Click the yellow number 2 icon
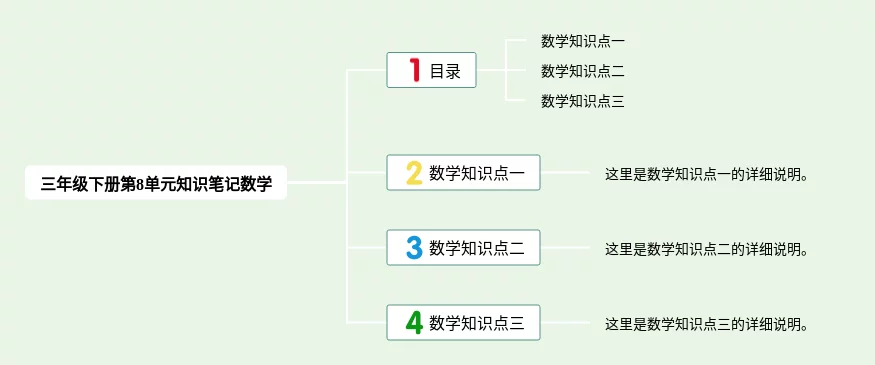This screenshot has height=365, width=875. [x=414, y=172]
